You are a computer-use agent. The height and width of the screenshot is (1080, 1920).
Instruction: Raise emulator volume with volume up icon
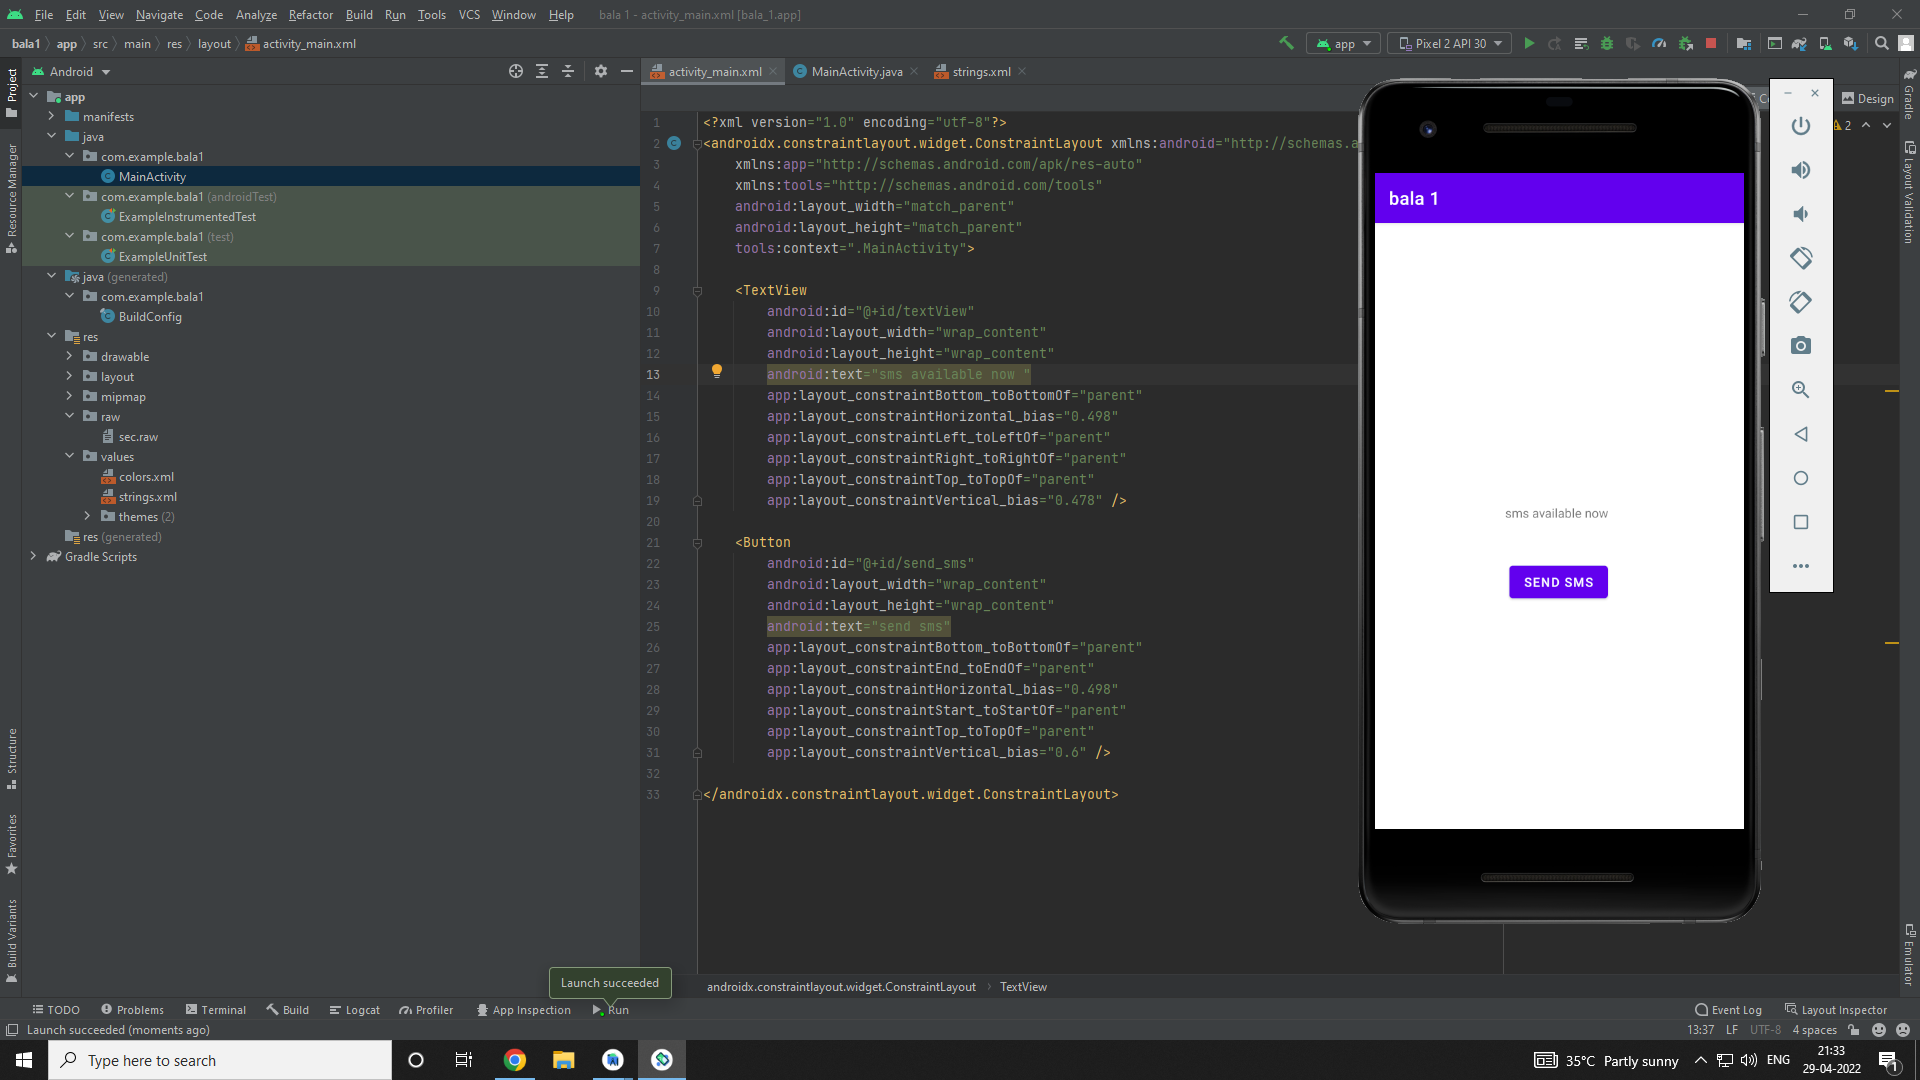pyautogui.click(x=1801, y=170)
